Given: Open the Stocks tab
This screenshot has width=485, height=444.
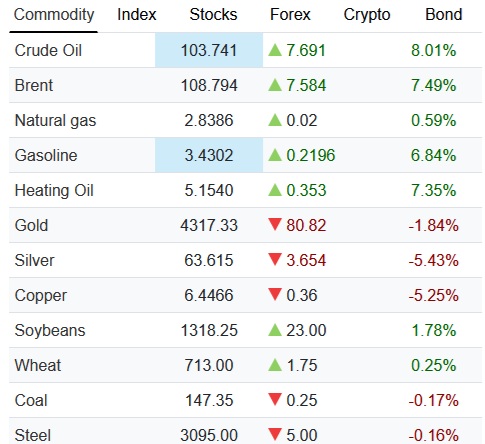Looking at the screenshot, I should 213,15.
